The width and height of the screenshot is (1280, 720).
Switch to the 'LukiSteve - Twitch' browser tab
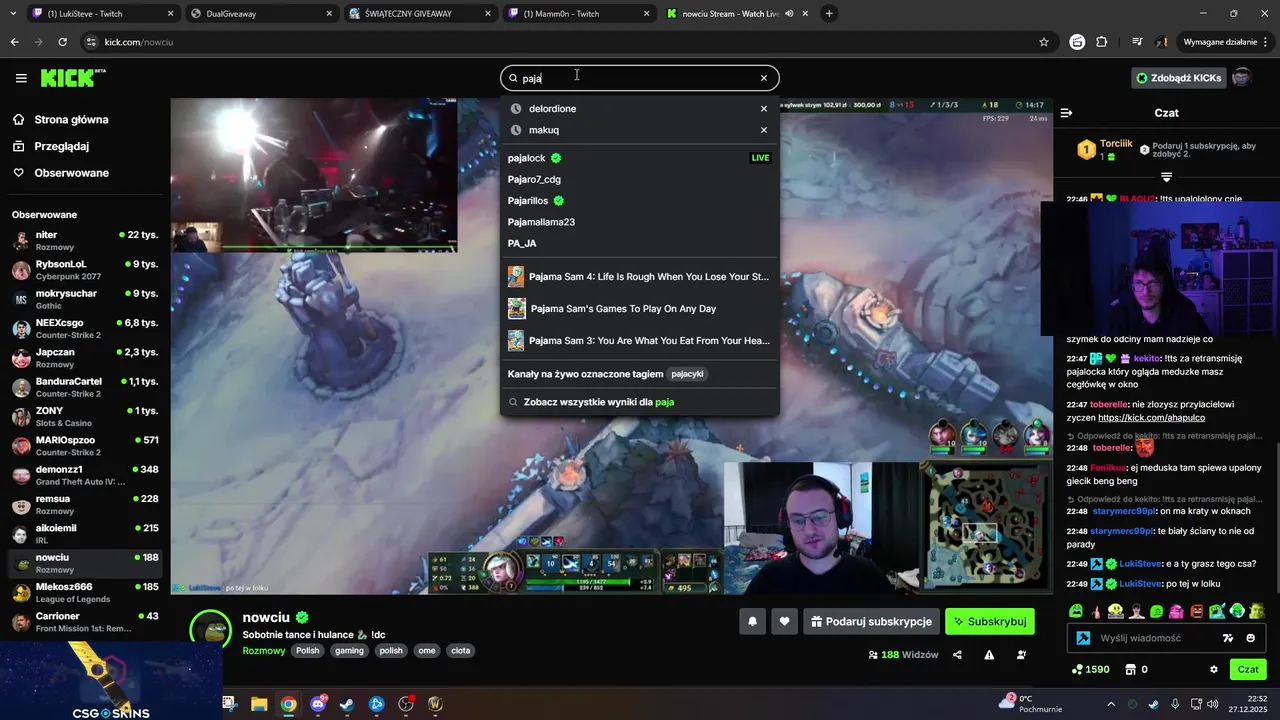click(x=102, y=14)
